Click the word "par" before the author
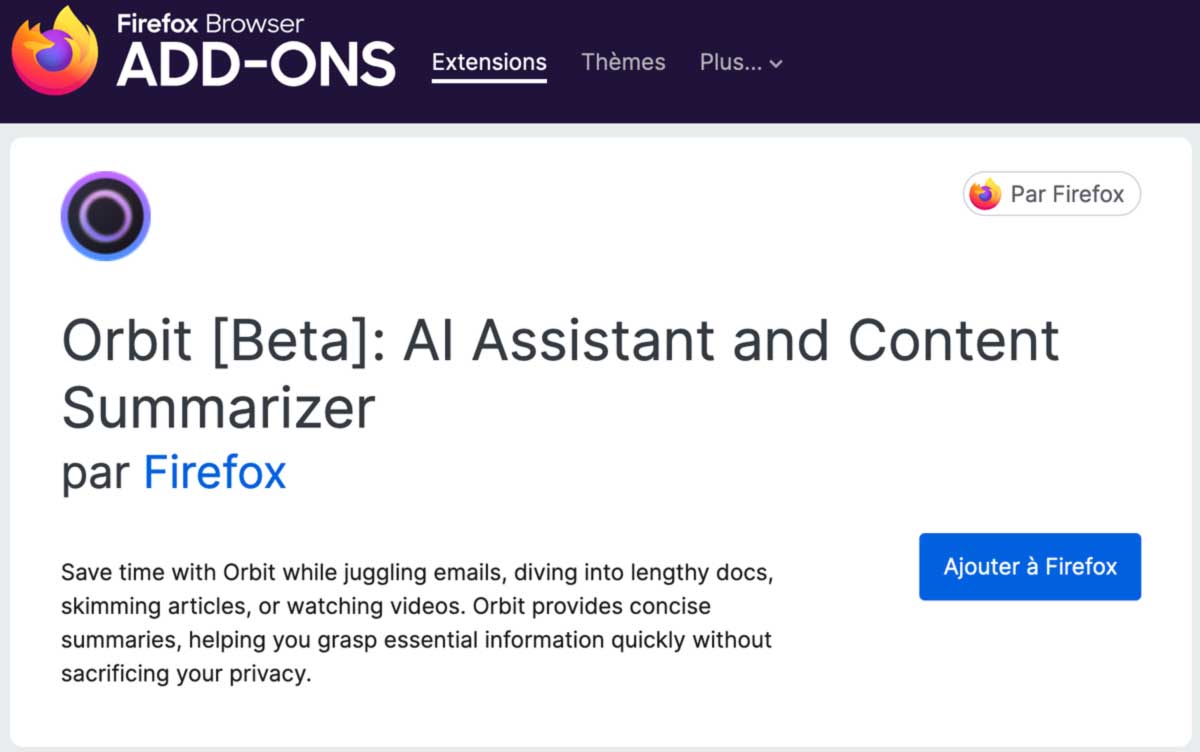Image resolution: width=1200 pixels, height=752 pixels. [95, 473]
